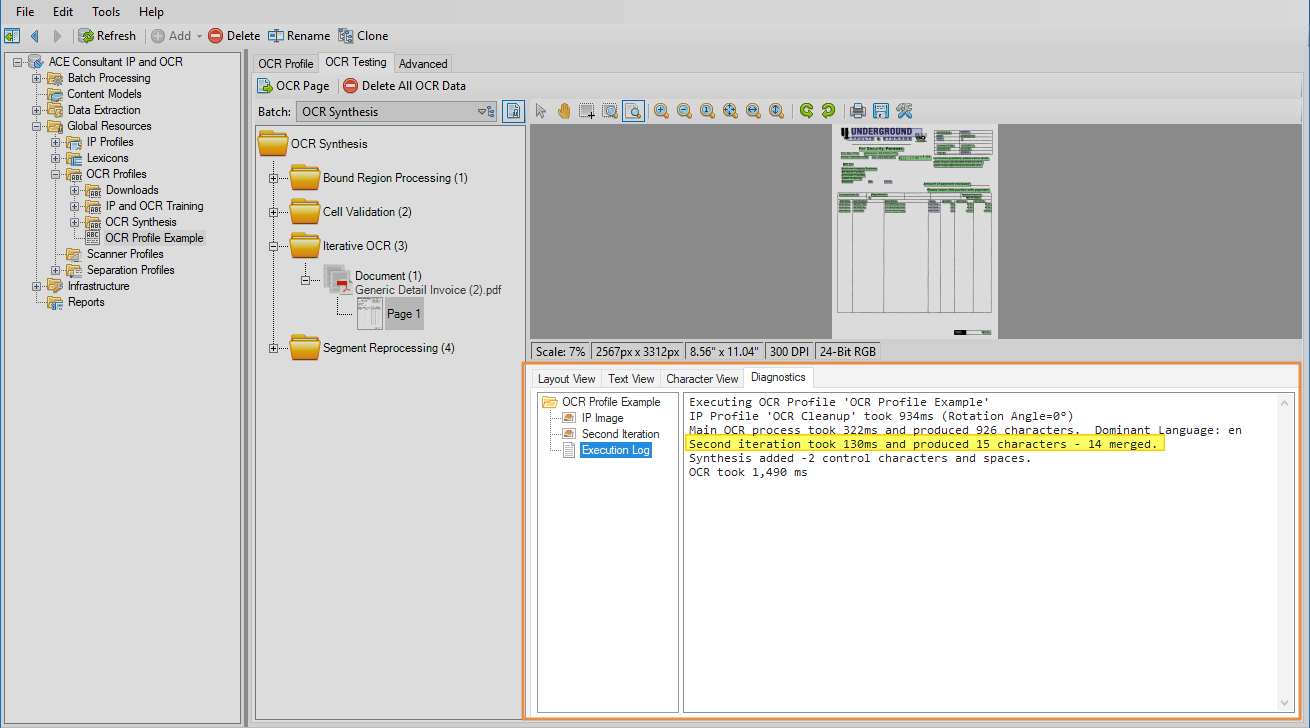Save the image with the floppy disk icon
The height and width of the screenshot is (728, 1310).
(880, 111)
